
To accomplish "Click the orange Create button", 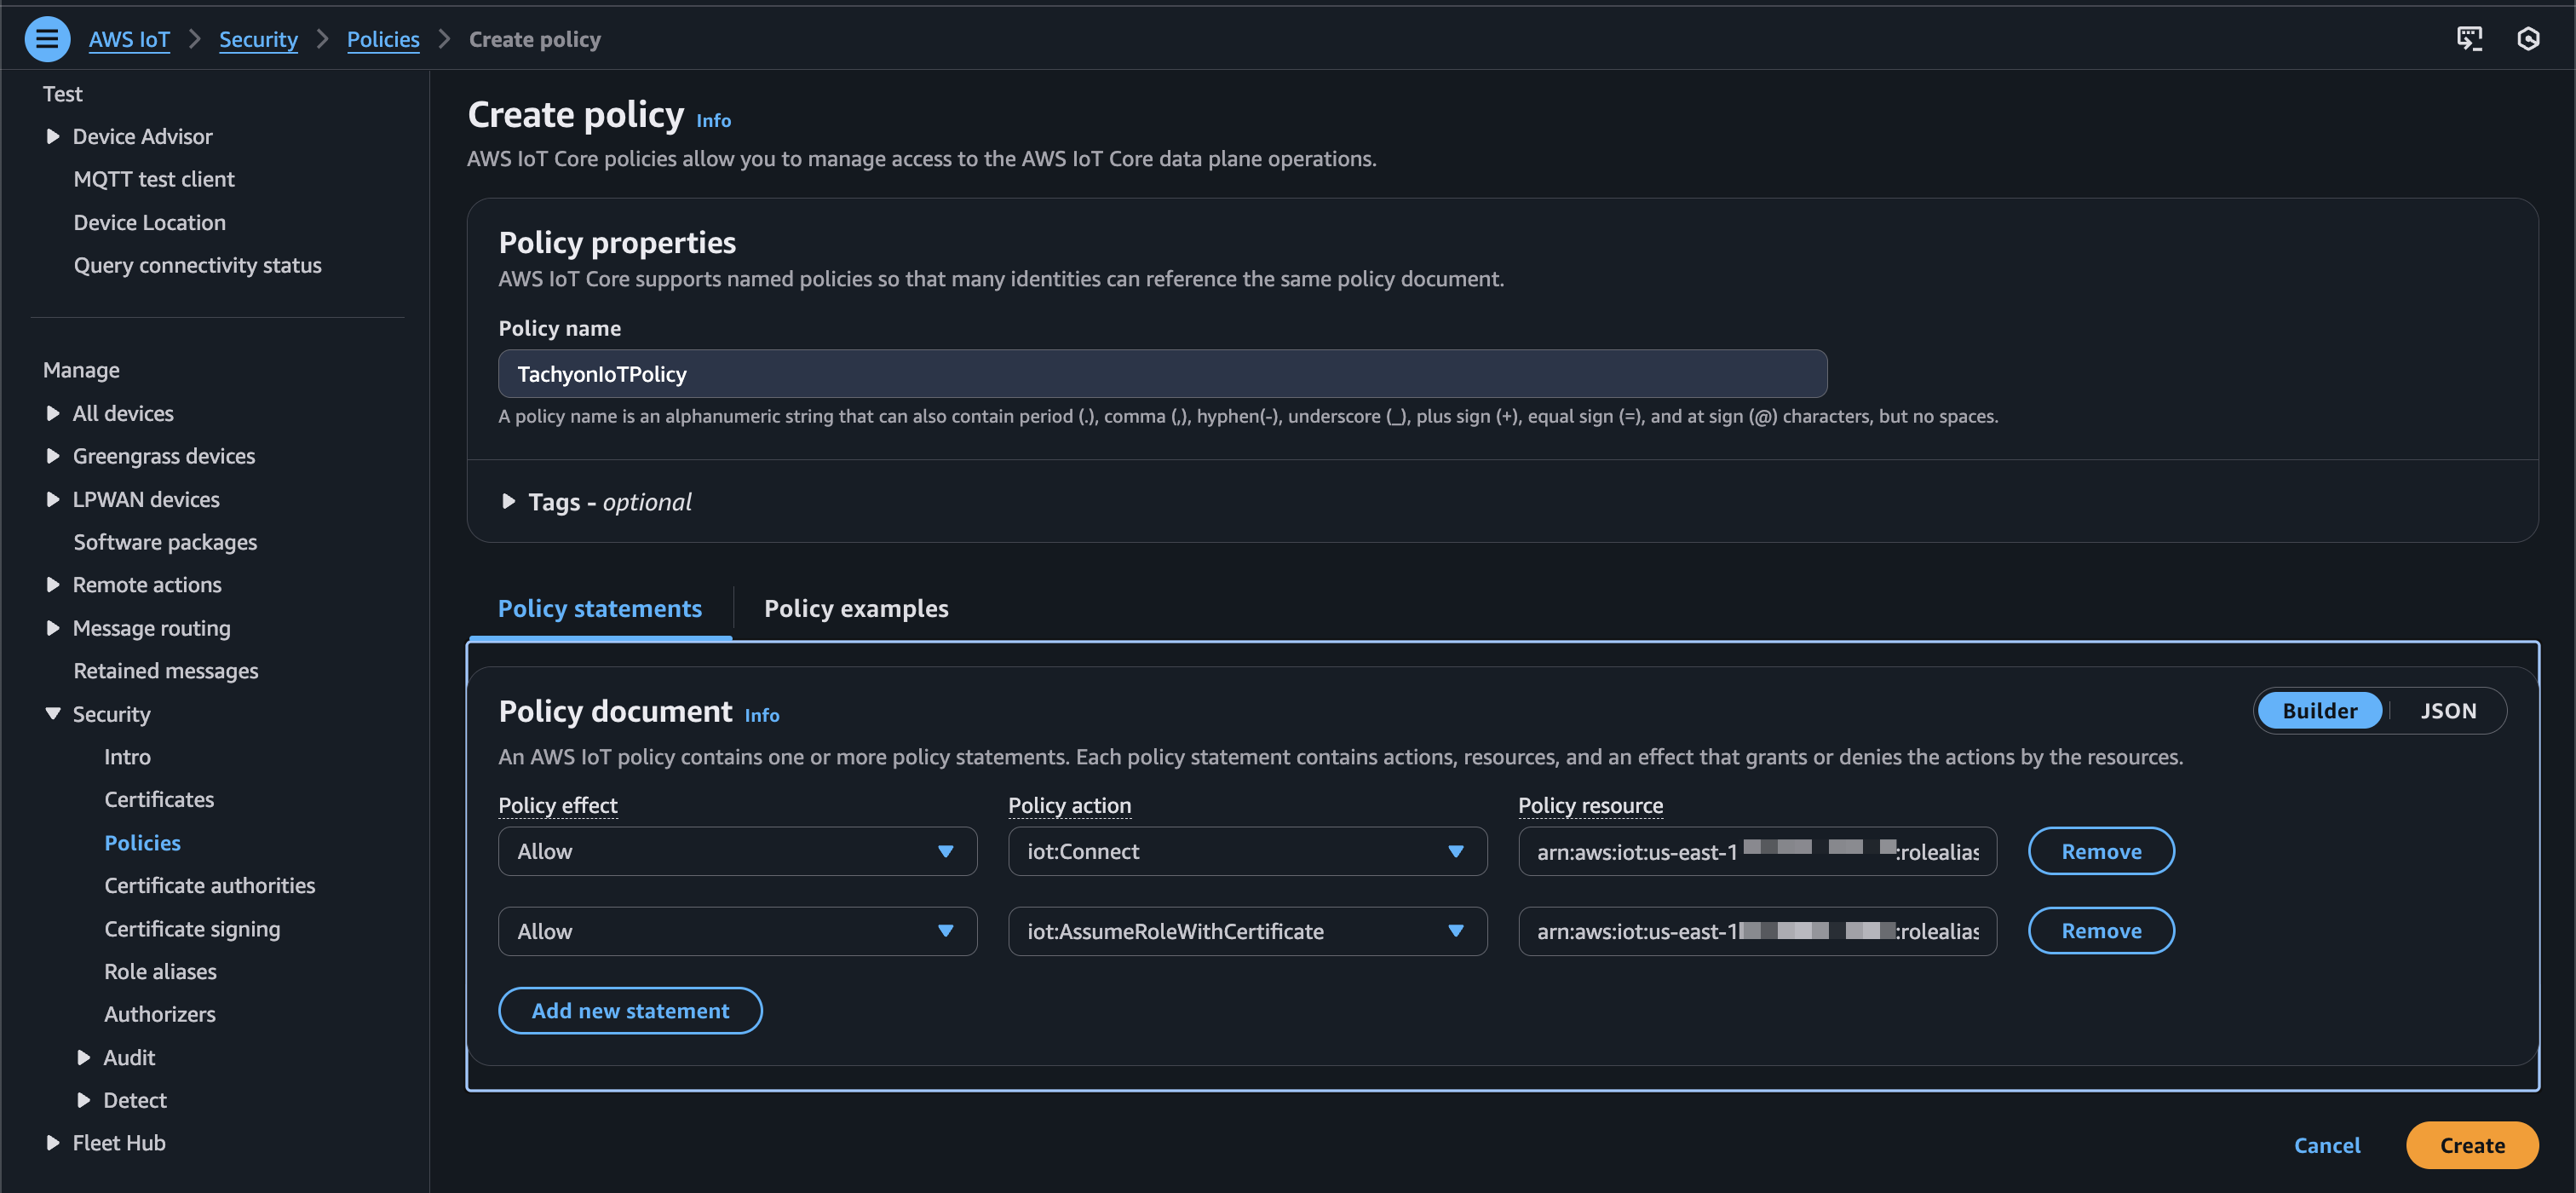I will click(2471, 1145).
